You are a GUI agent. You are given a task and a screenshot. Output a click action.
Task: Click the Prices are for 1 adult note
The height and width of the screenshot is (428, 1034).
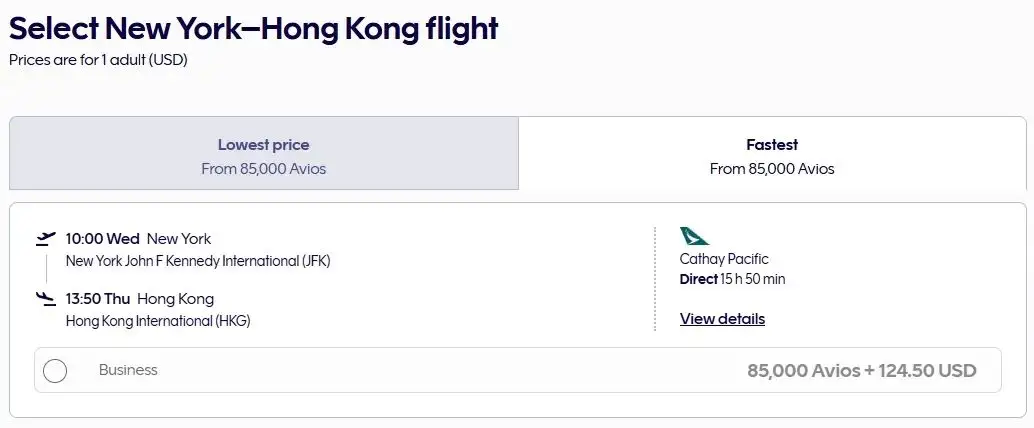coord(98,60)
